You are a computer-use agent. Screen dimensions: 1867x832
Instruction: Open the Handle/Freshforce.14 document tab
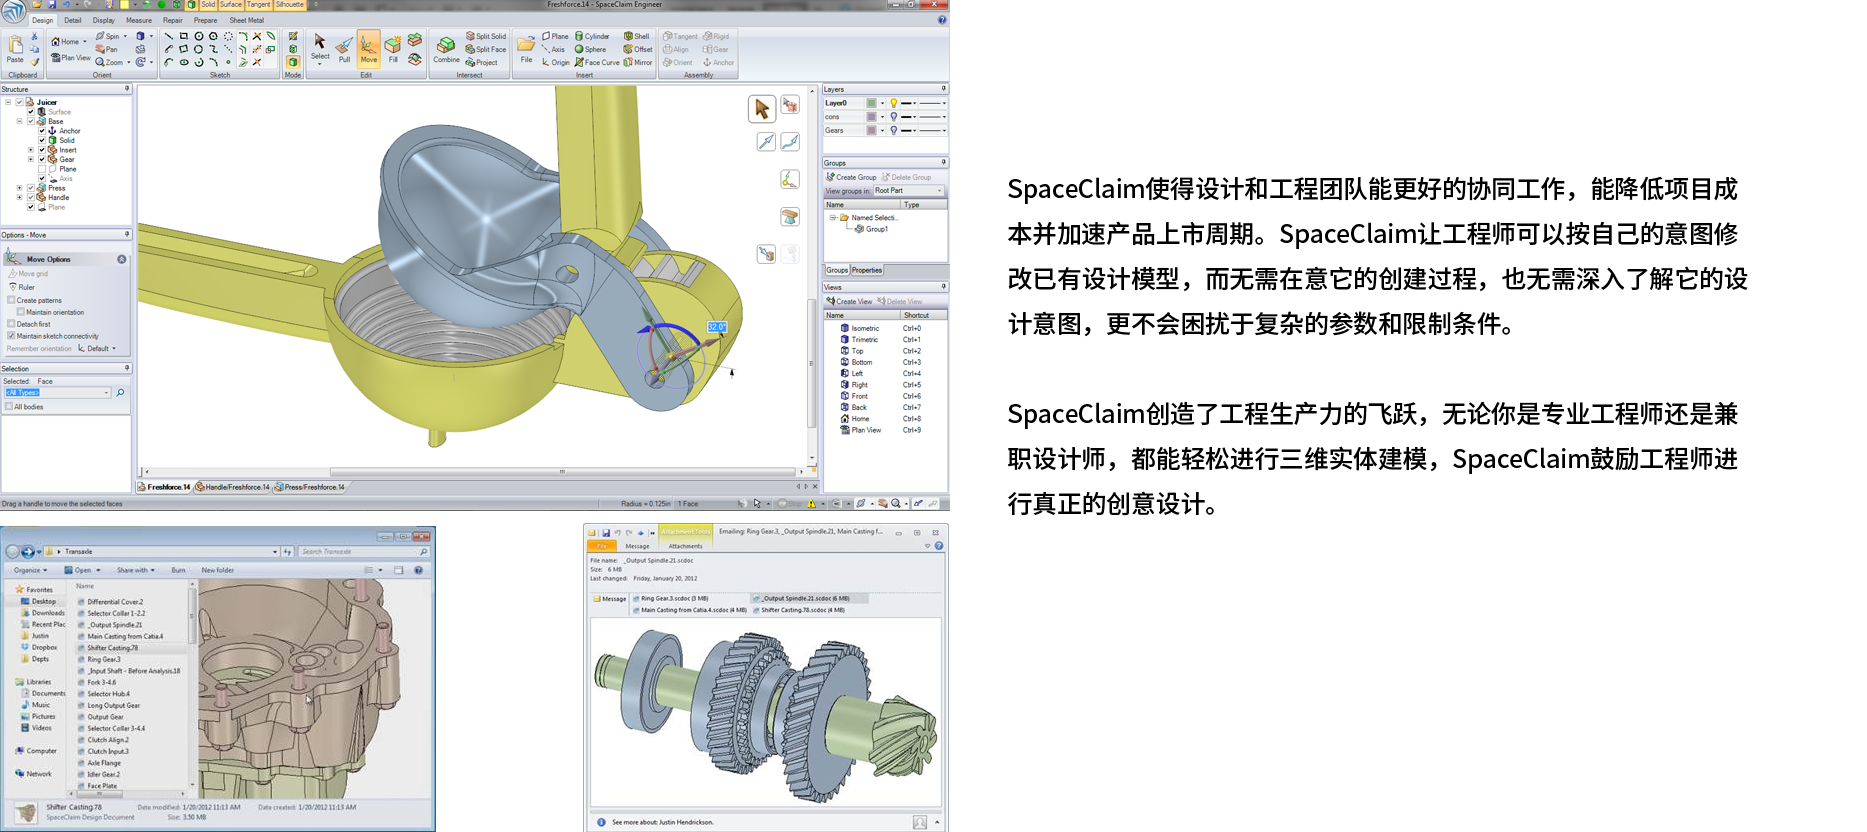(233, 487)
